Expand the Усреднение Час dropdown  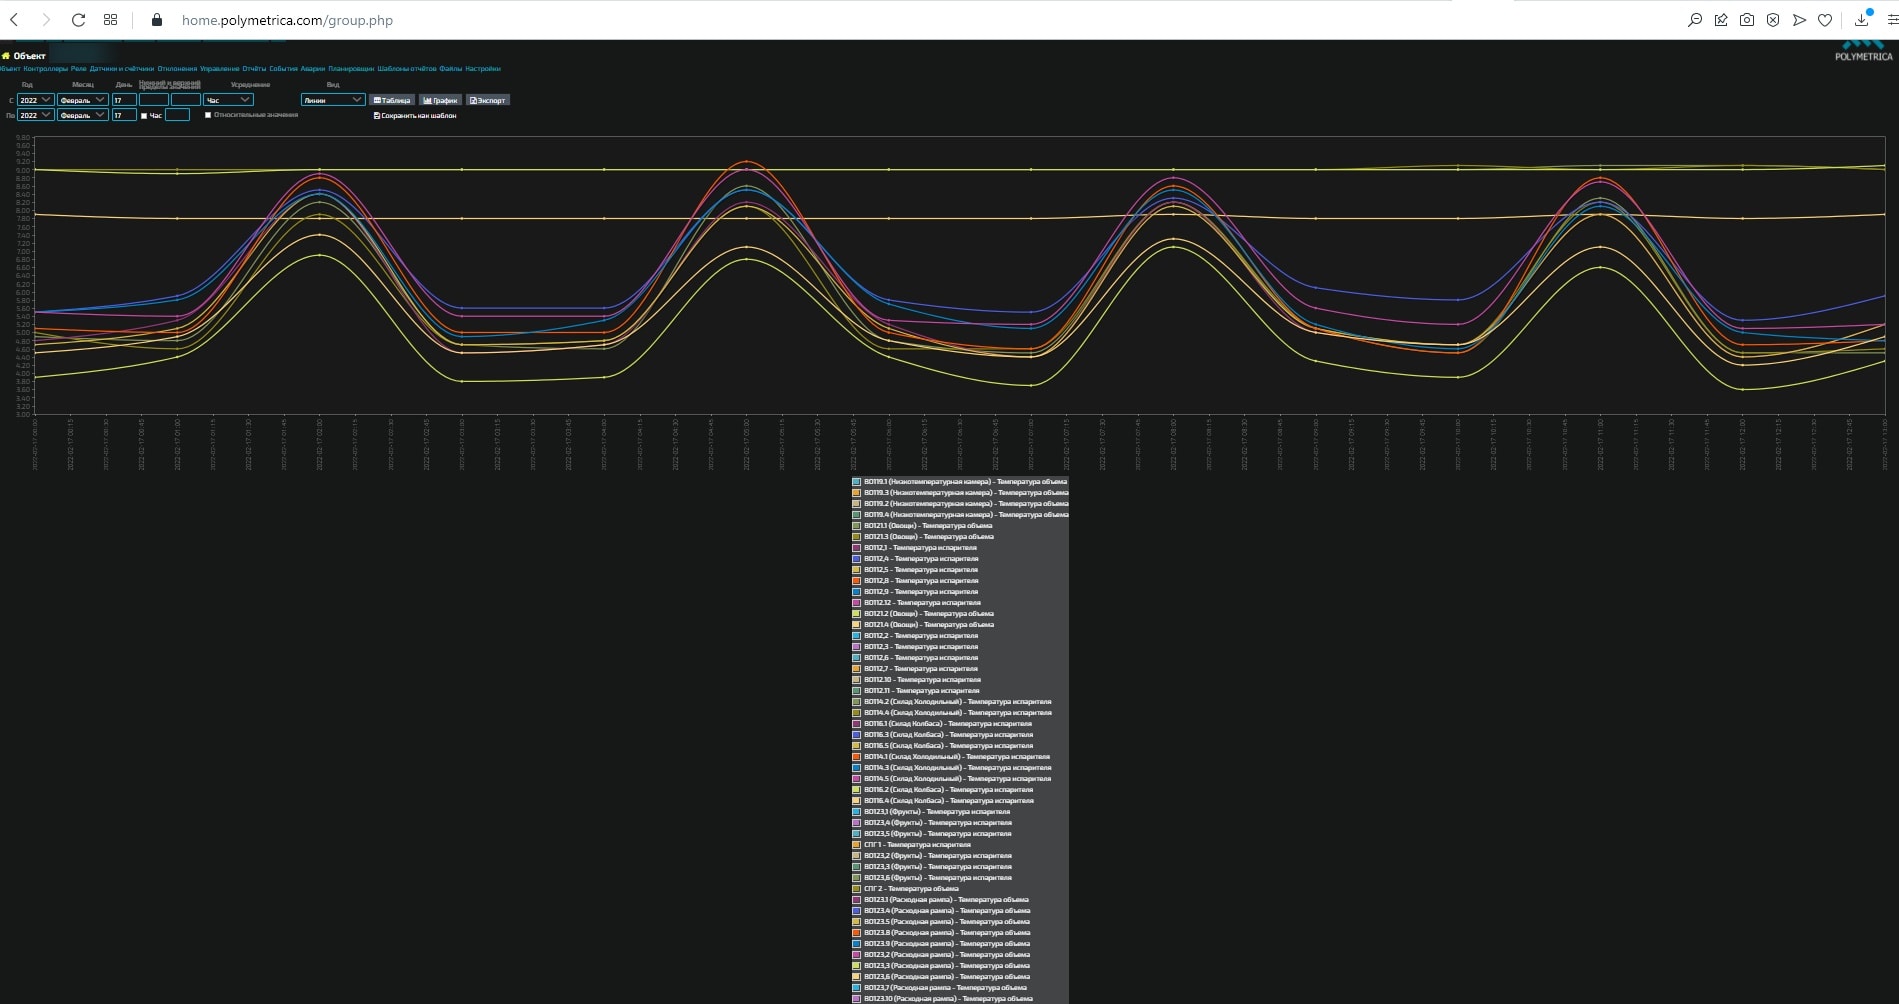(228, 100)
